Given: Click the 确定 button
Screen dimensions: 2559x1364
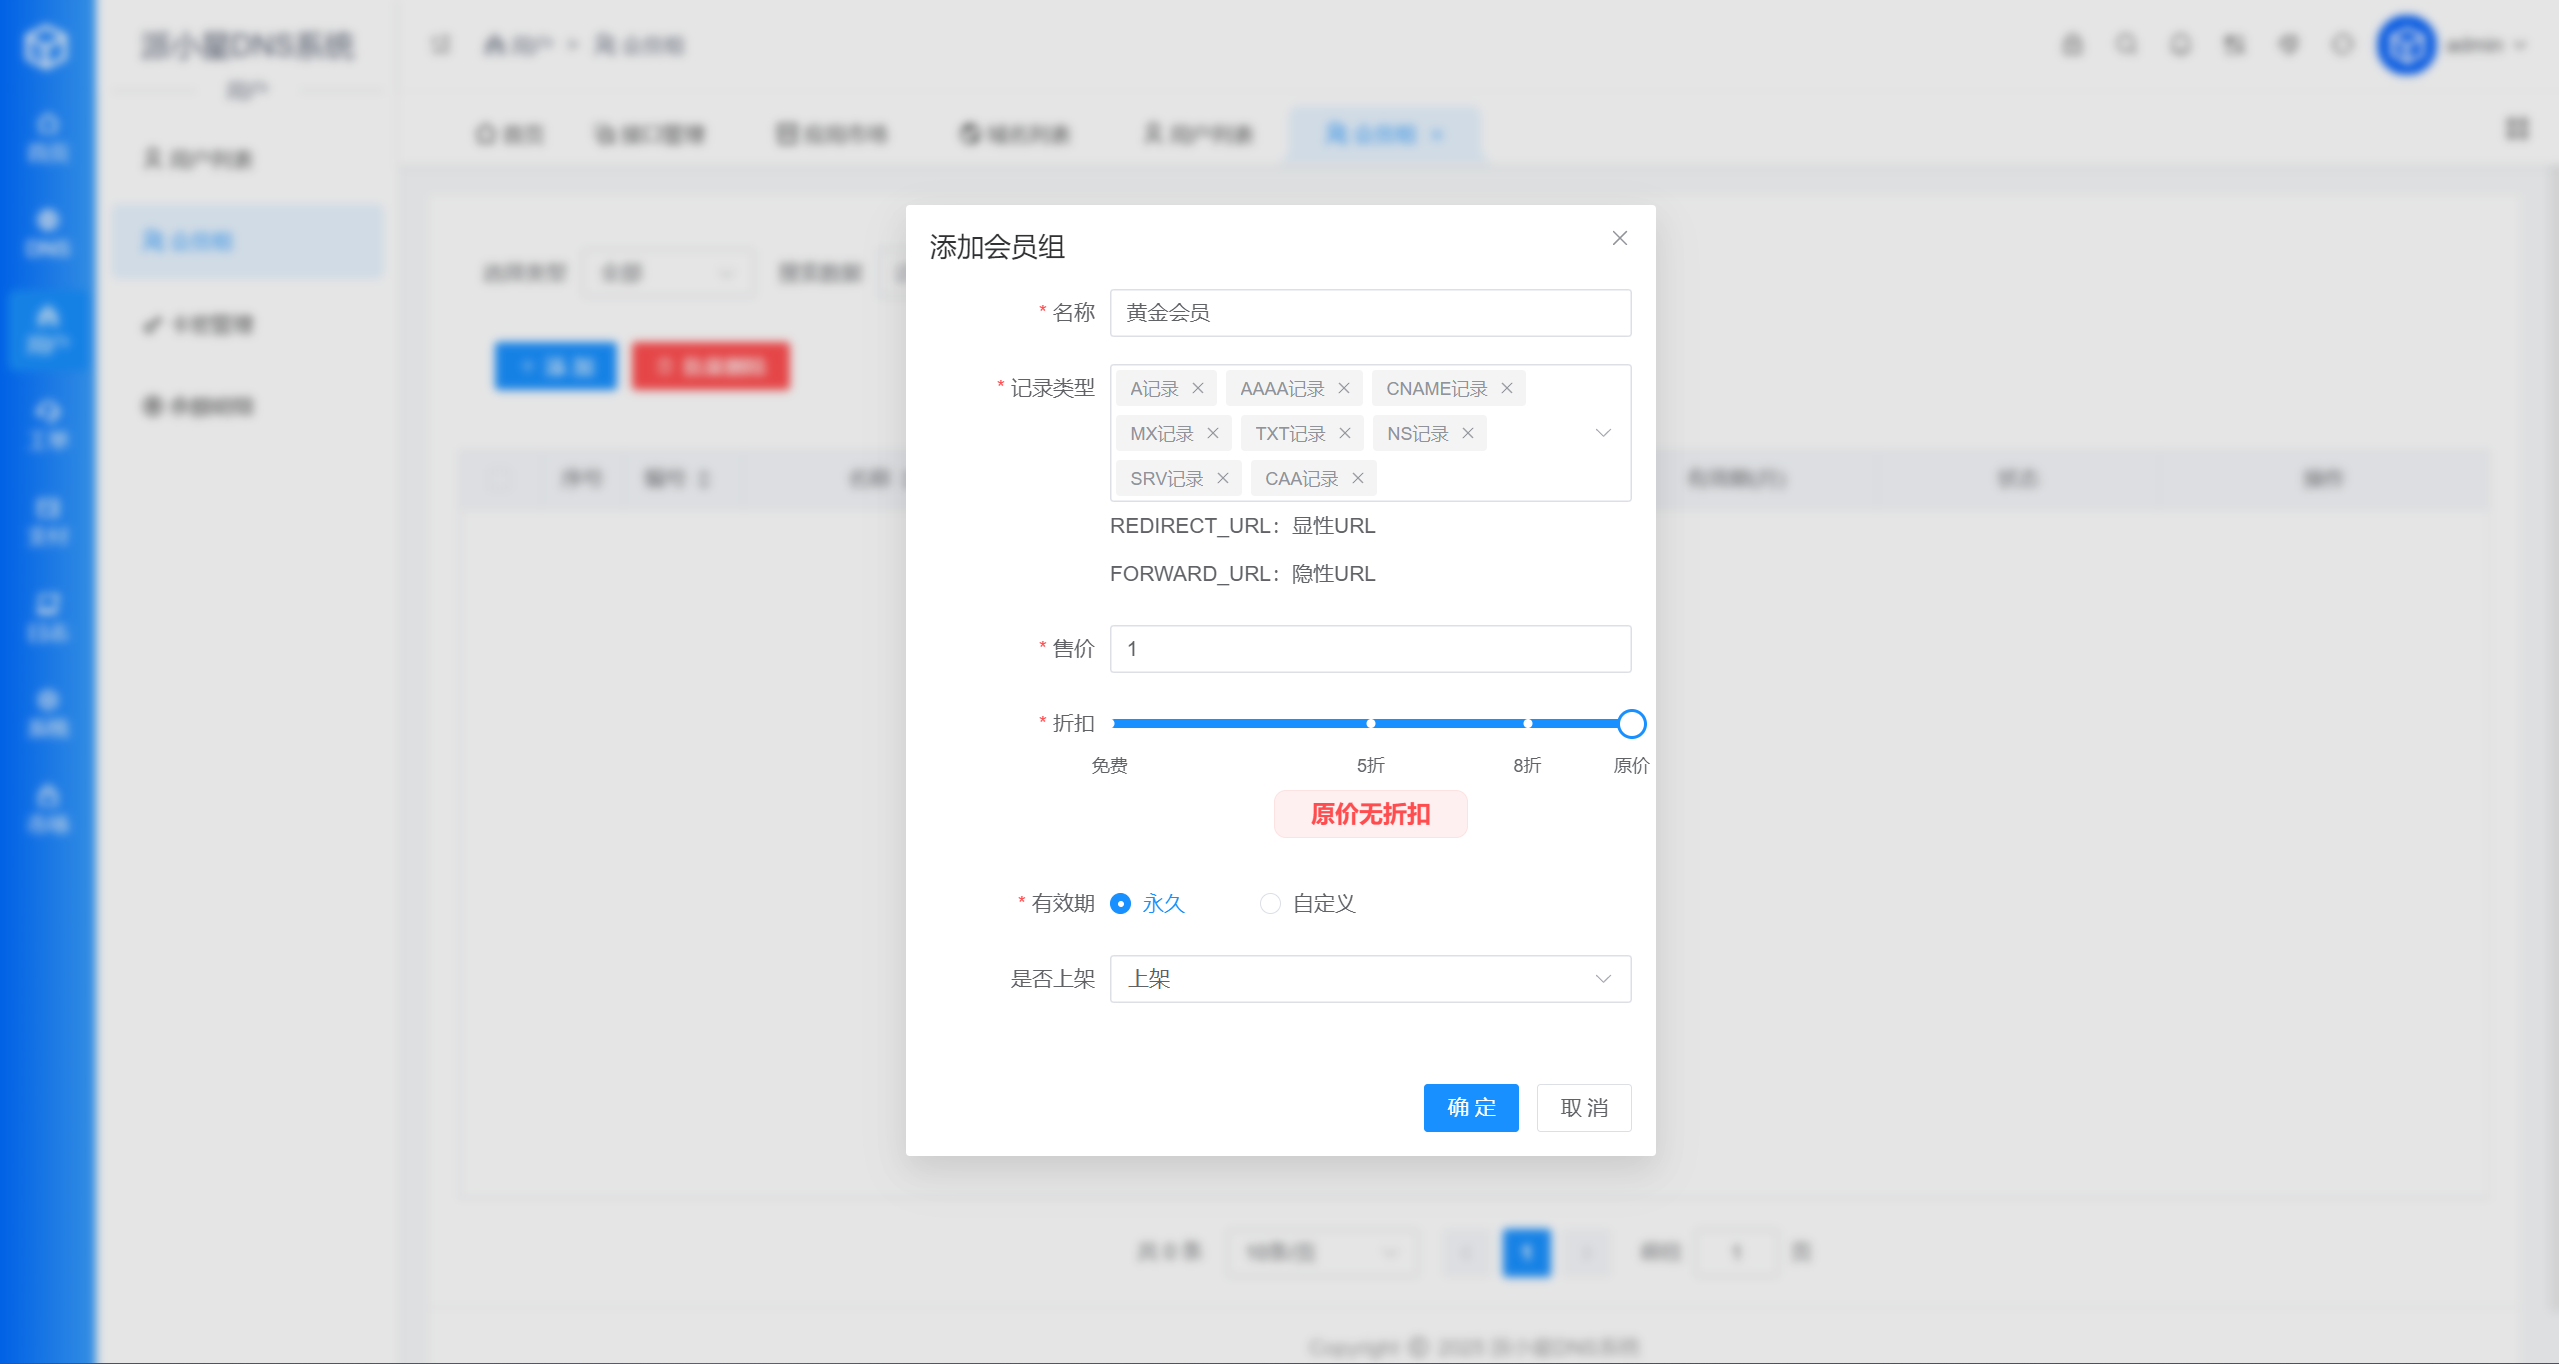Looking at the screenshot, I should 1470,1107.
